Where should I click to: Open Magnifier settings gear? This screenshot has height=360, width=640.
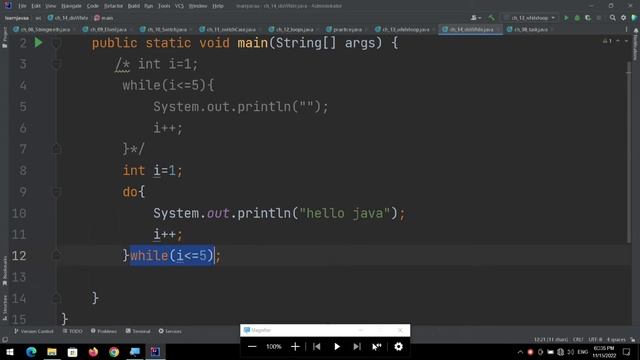[x=398, y=347]
